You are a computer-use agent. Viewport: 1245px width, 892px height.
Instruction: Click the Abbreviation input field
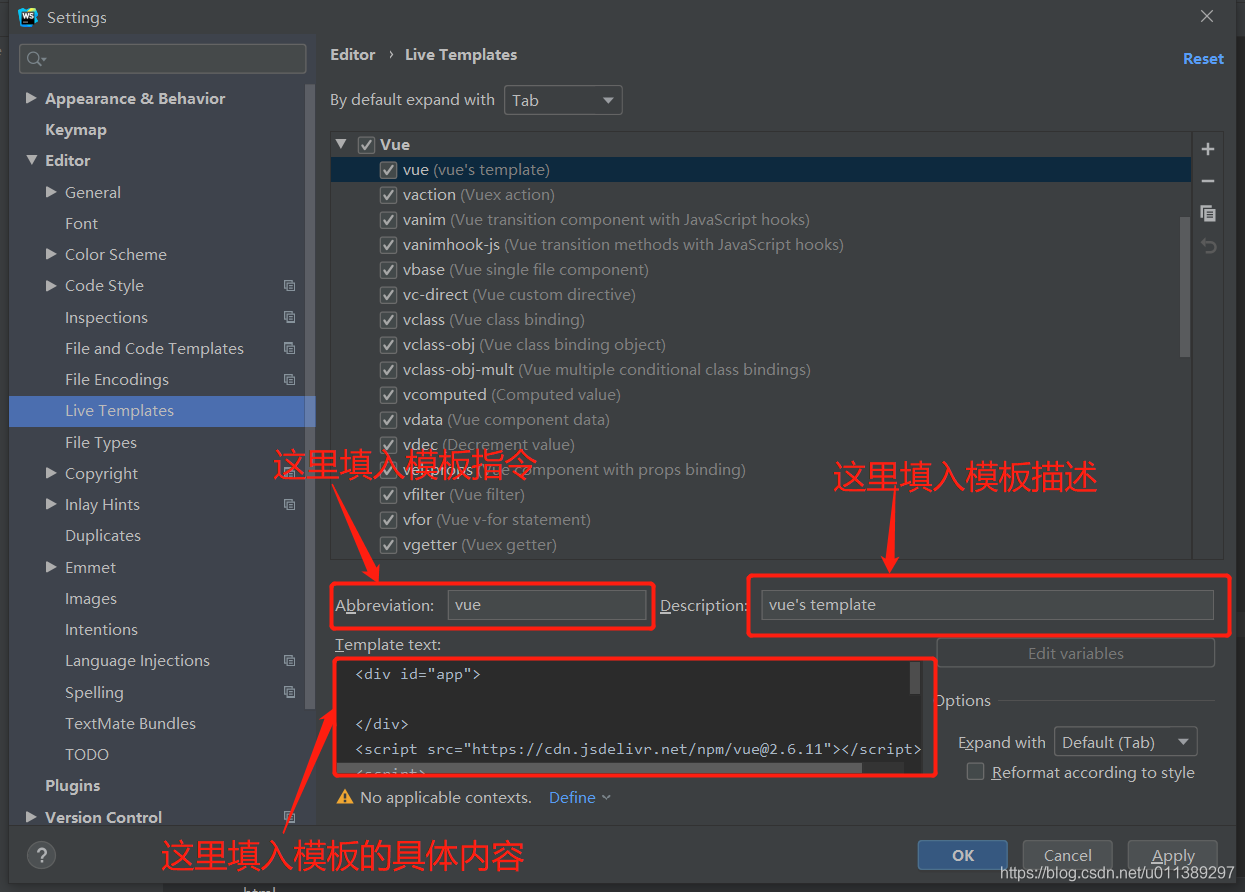[547, 605]
